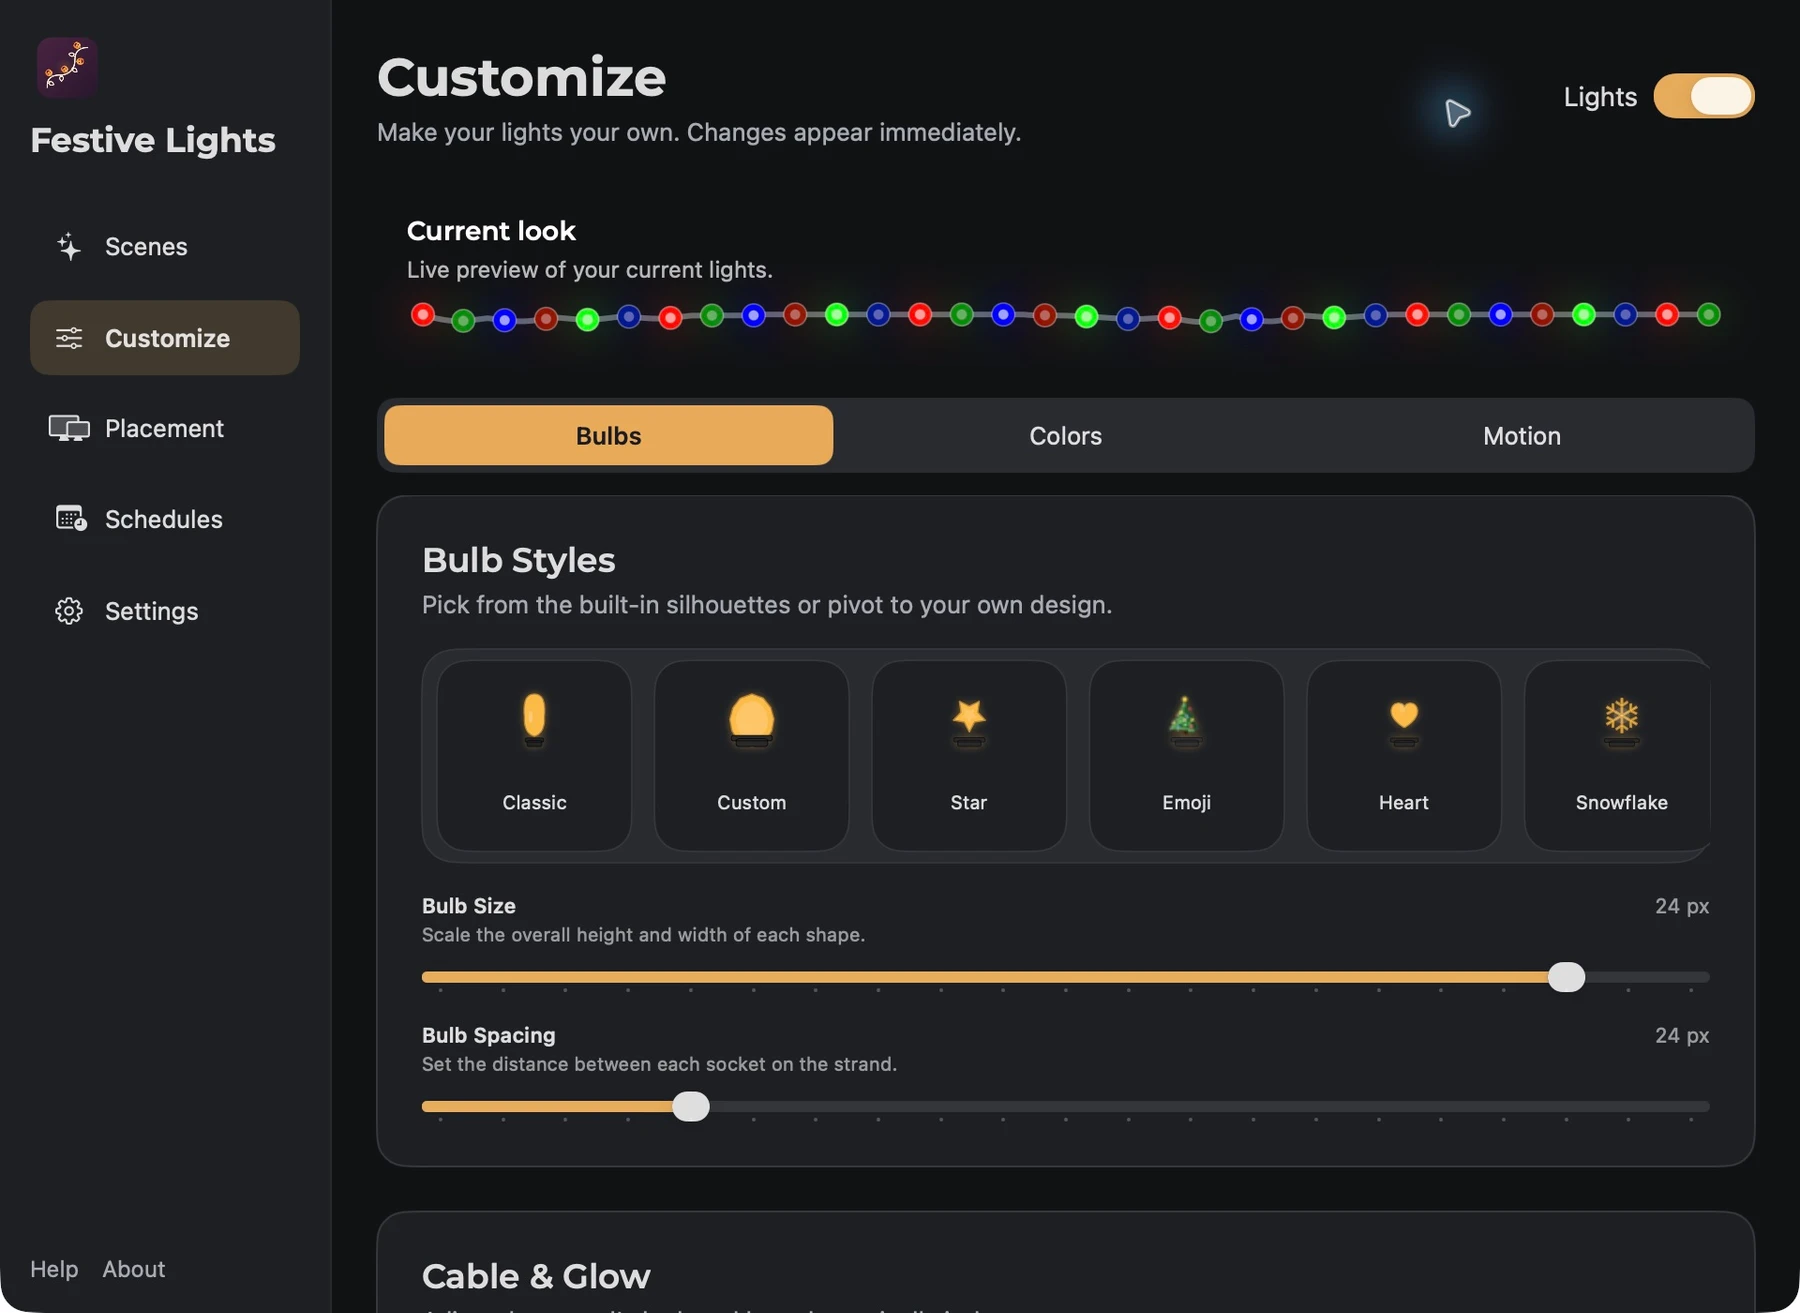Open Settings in the sidebar
This screenshot has height=1313, width=1800.
pyautogui.click(x=165, y=611)
